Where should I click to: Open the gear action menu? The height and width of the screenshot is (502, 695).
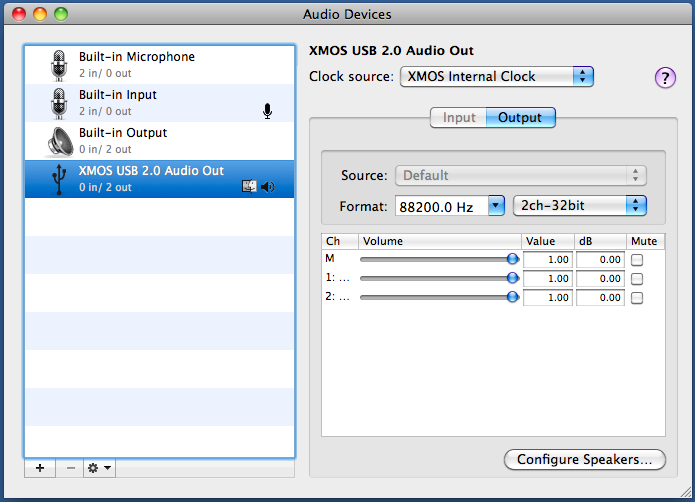coord(99,468)
